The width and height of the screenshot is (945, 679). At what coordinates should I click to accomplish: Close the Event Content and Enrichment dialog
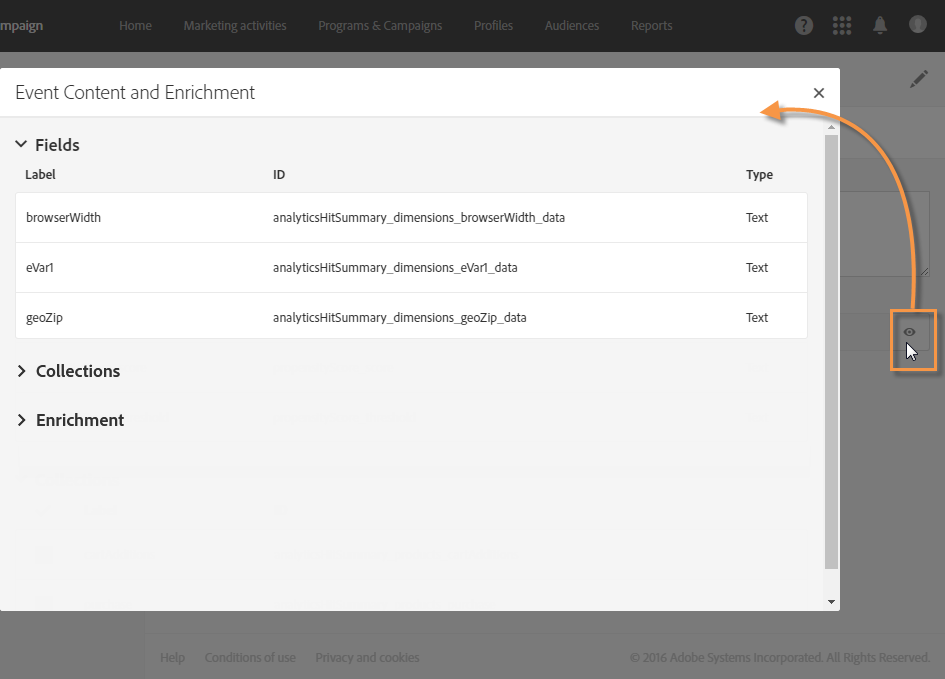(818, 93)
